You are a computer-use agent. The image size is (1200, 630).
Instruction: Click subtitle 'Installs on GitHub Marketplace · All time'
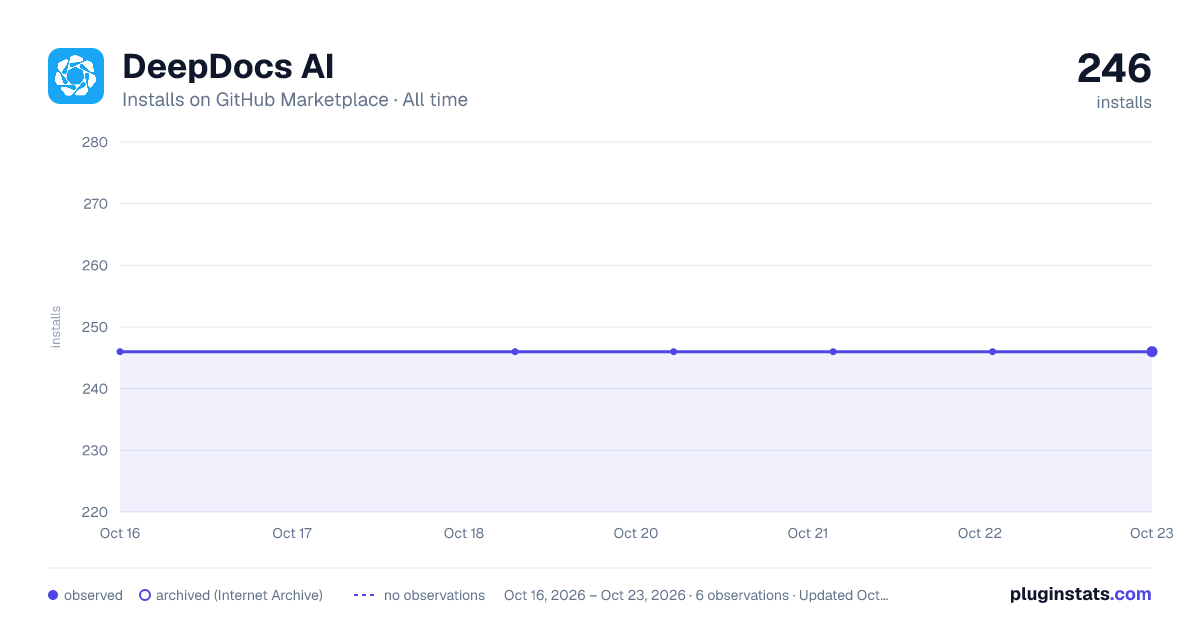295,100
